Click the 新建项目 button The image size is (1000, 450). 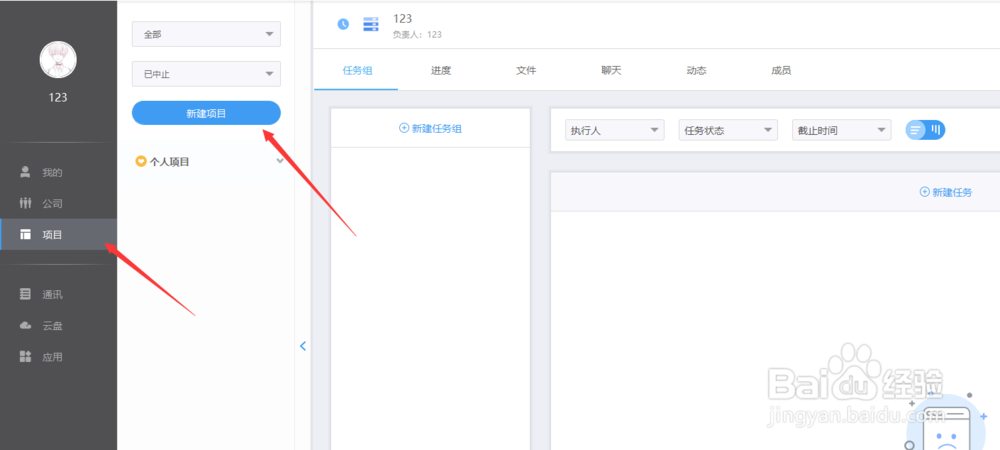tap(206, 113)
